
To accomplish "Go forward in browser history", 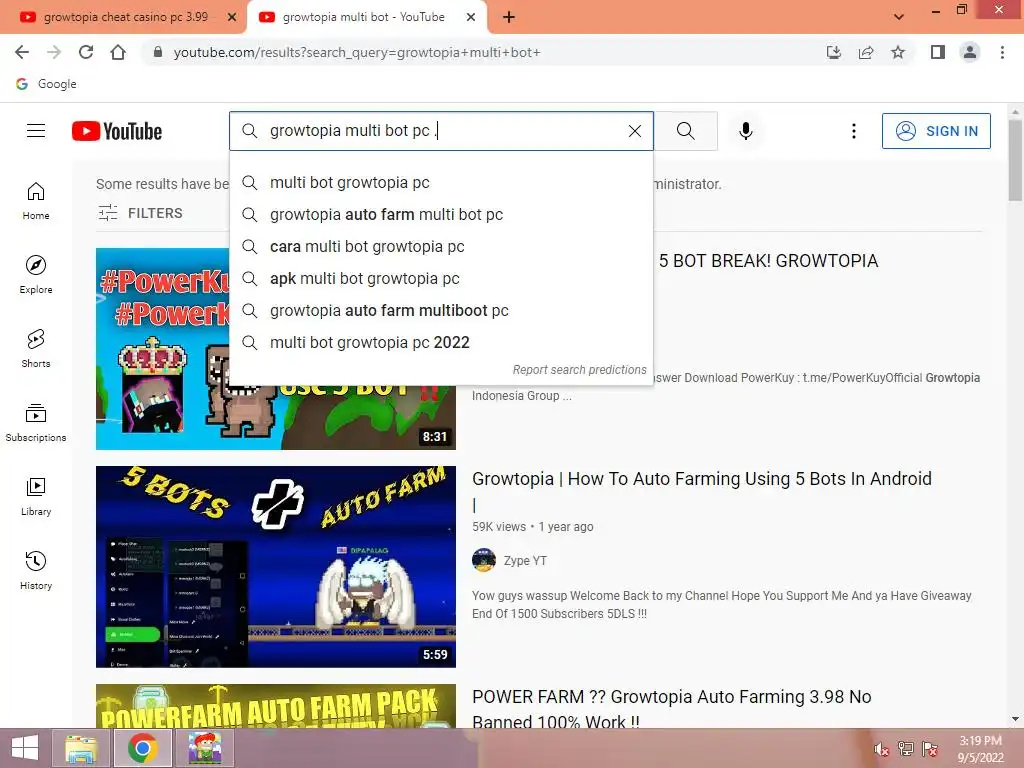I will 54,52.
